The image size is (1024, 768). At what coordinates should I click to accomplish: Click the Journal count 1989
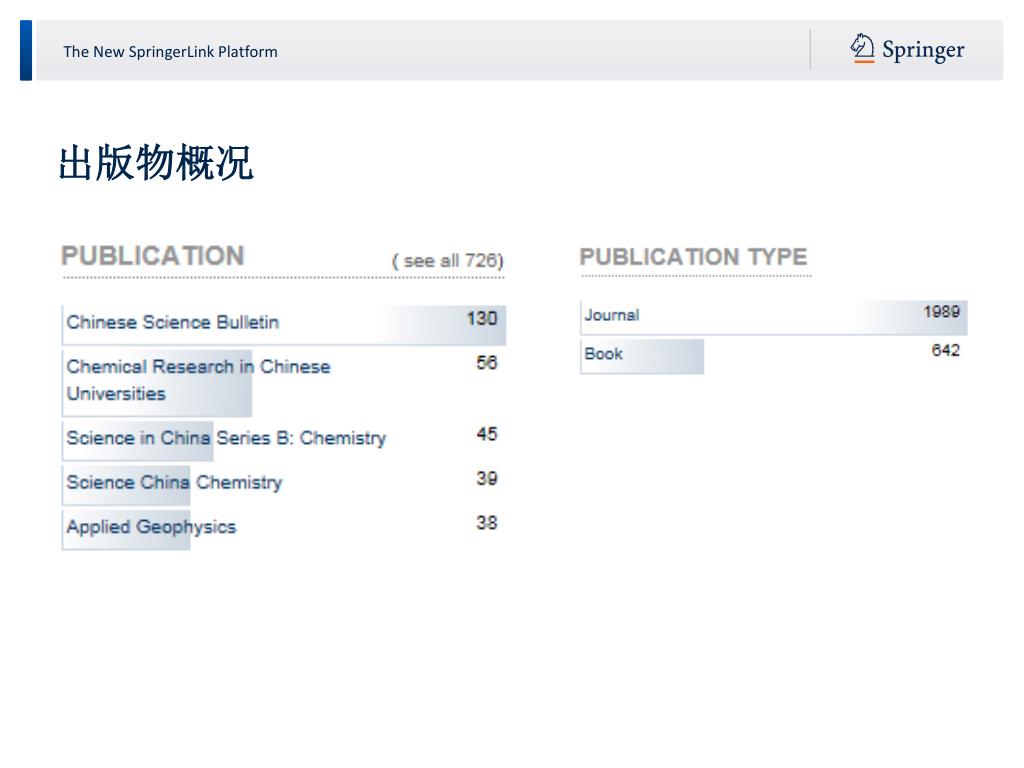[x=941, y=312]
